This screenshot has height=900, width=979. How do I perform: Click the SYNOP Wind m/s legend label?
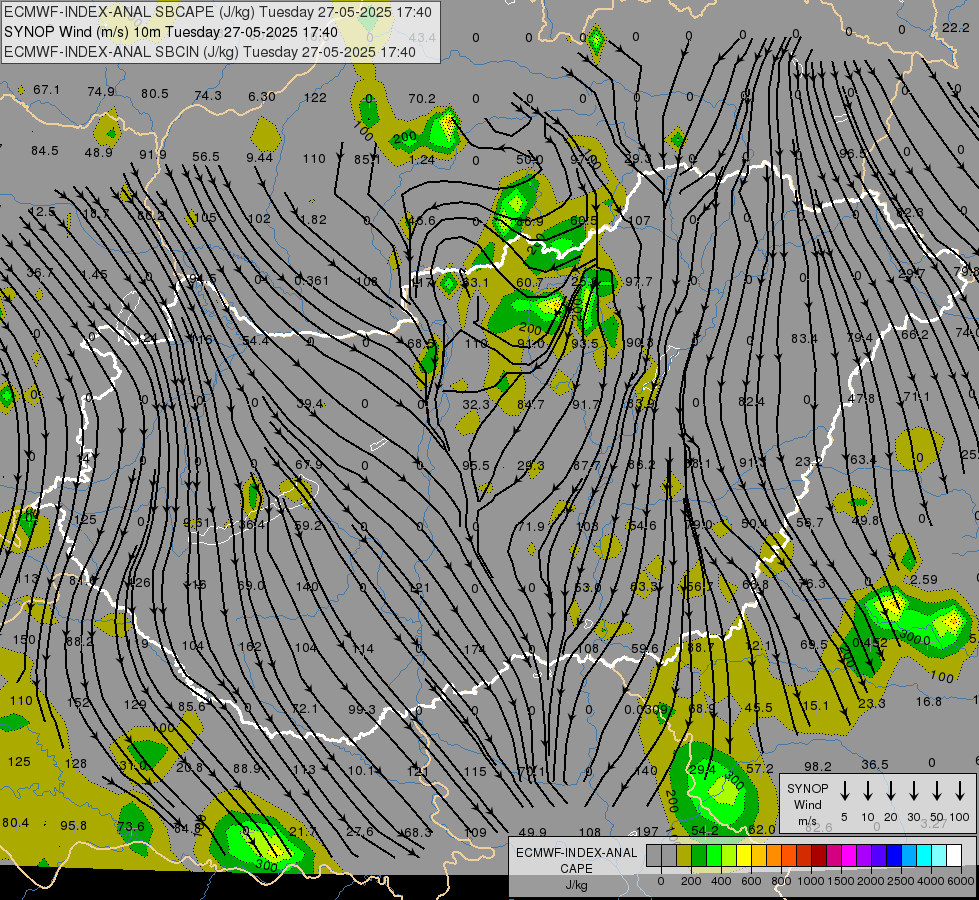pos(807,805)
